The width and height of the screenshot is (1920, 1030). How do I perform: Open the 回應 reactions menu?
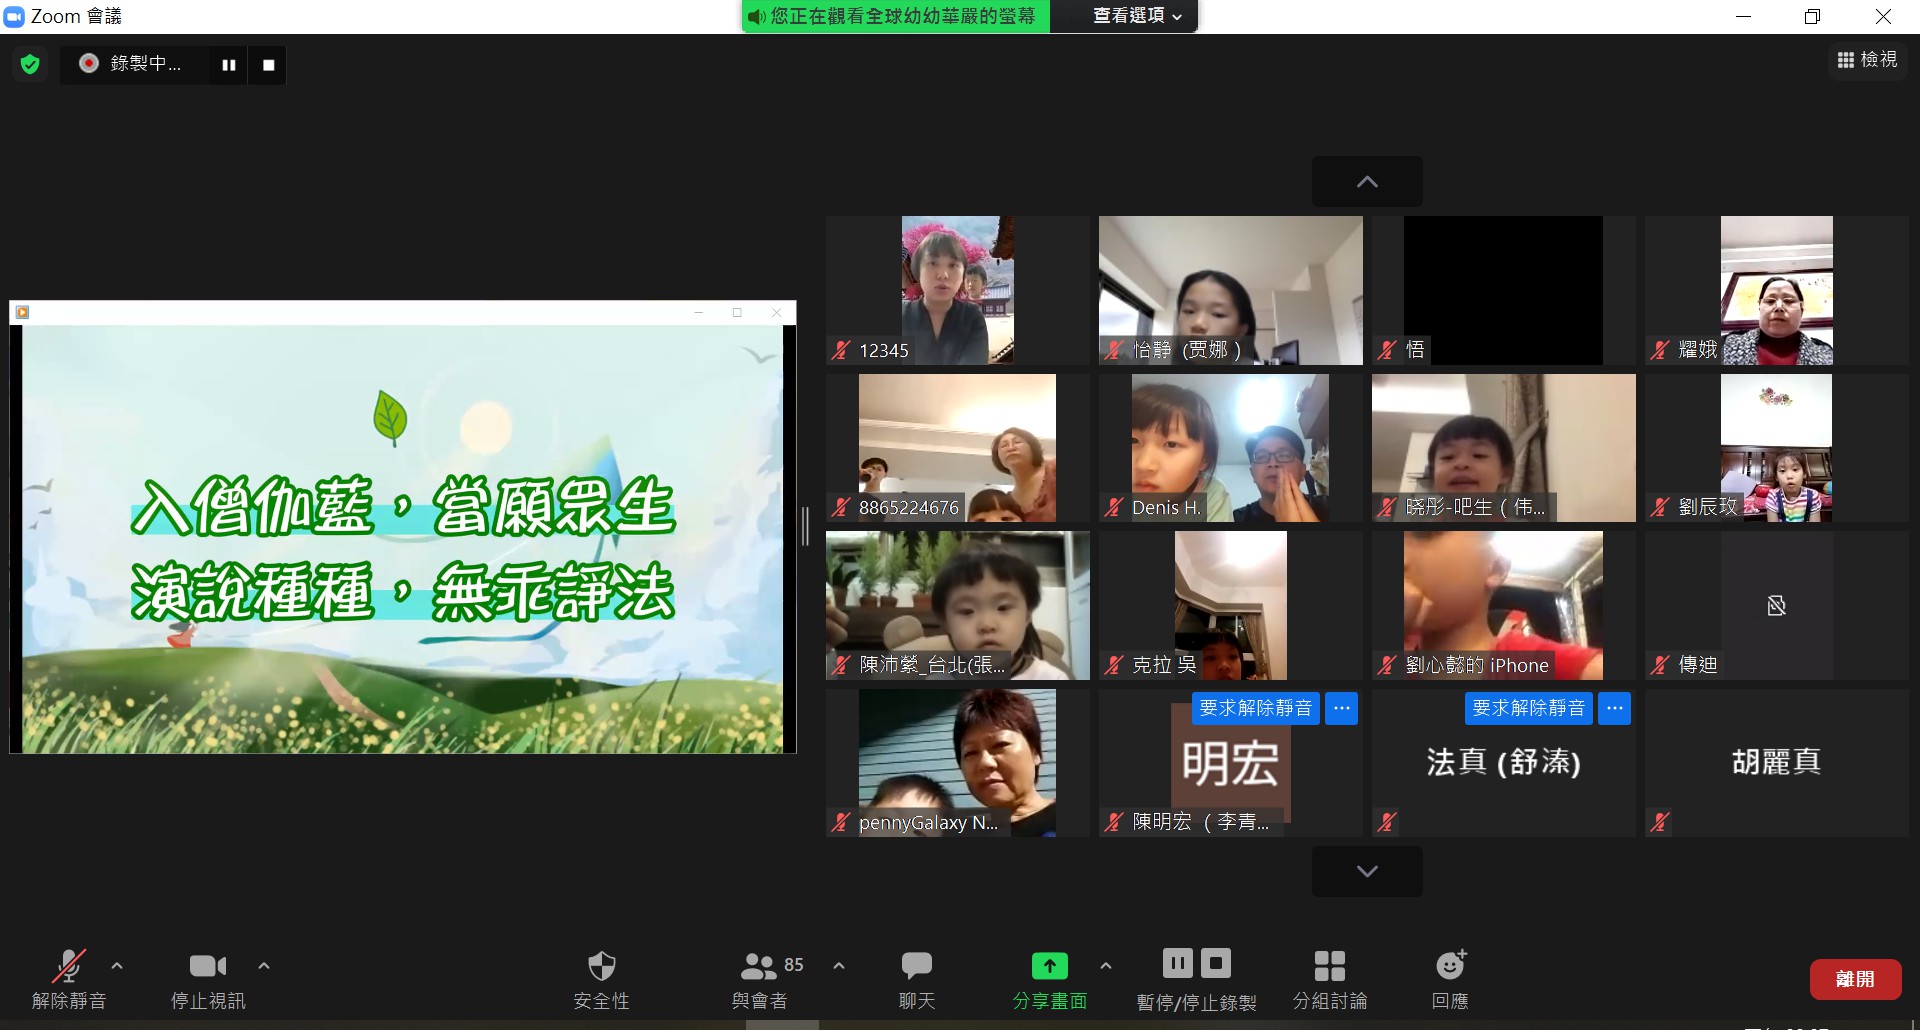(x=1450, y=979)
